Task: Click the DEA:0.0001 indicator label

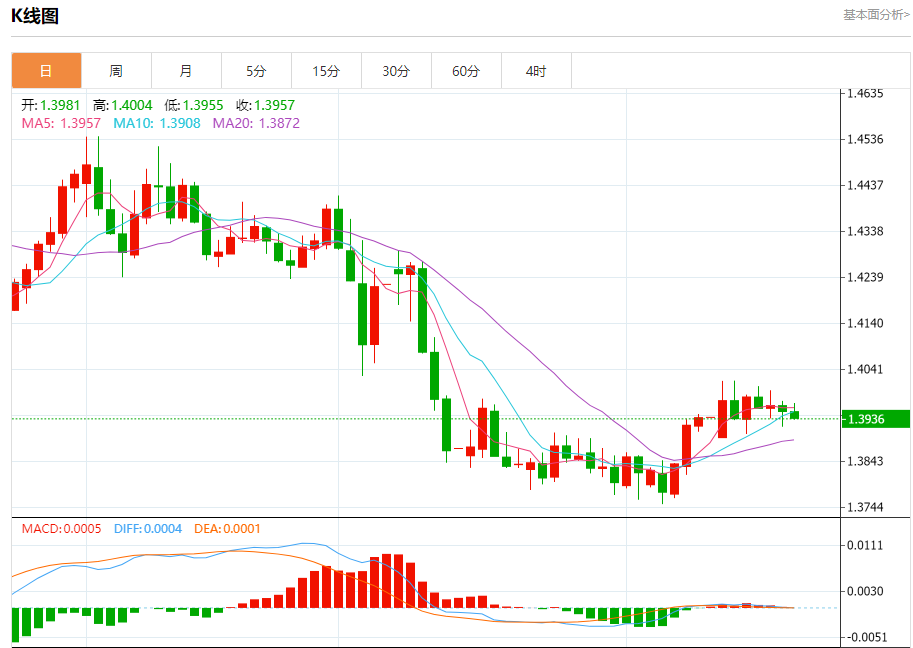Action: (227, 529)
